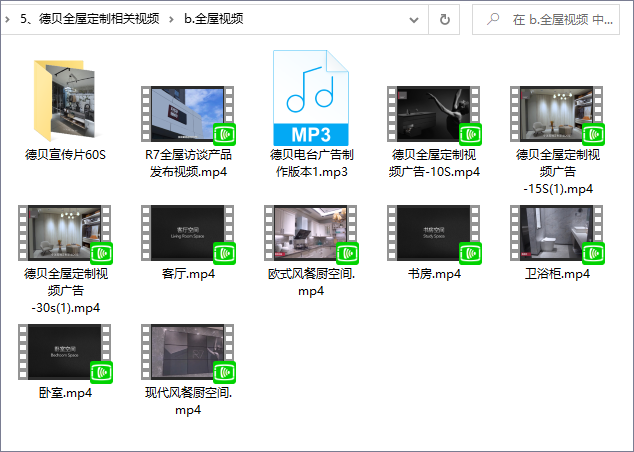This screenshot has height=452, width=634.
Task: Click the 卧室.mp4 video icon
Action: [65, 352]
